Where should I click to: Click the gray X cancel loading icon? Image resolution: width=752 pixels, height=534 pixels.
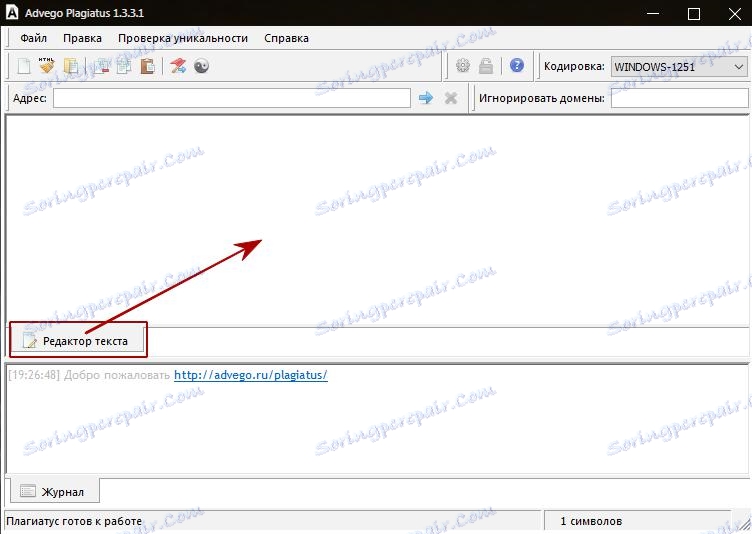(x=451, y=98)
